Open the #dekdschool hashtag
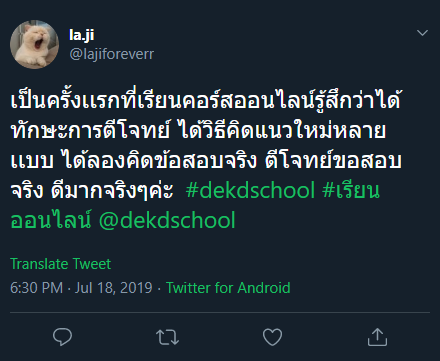440x361 pixels. click(x=250, y=191)
